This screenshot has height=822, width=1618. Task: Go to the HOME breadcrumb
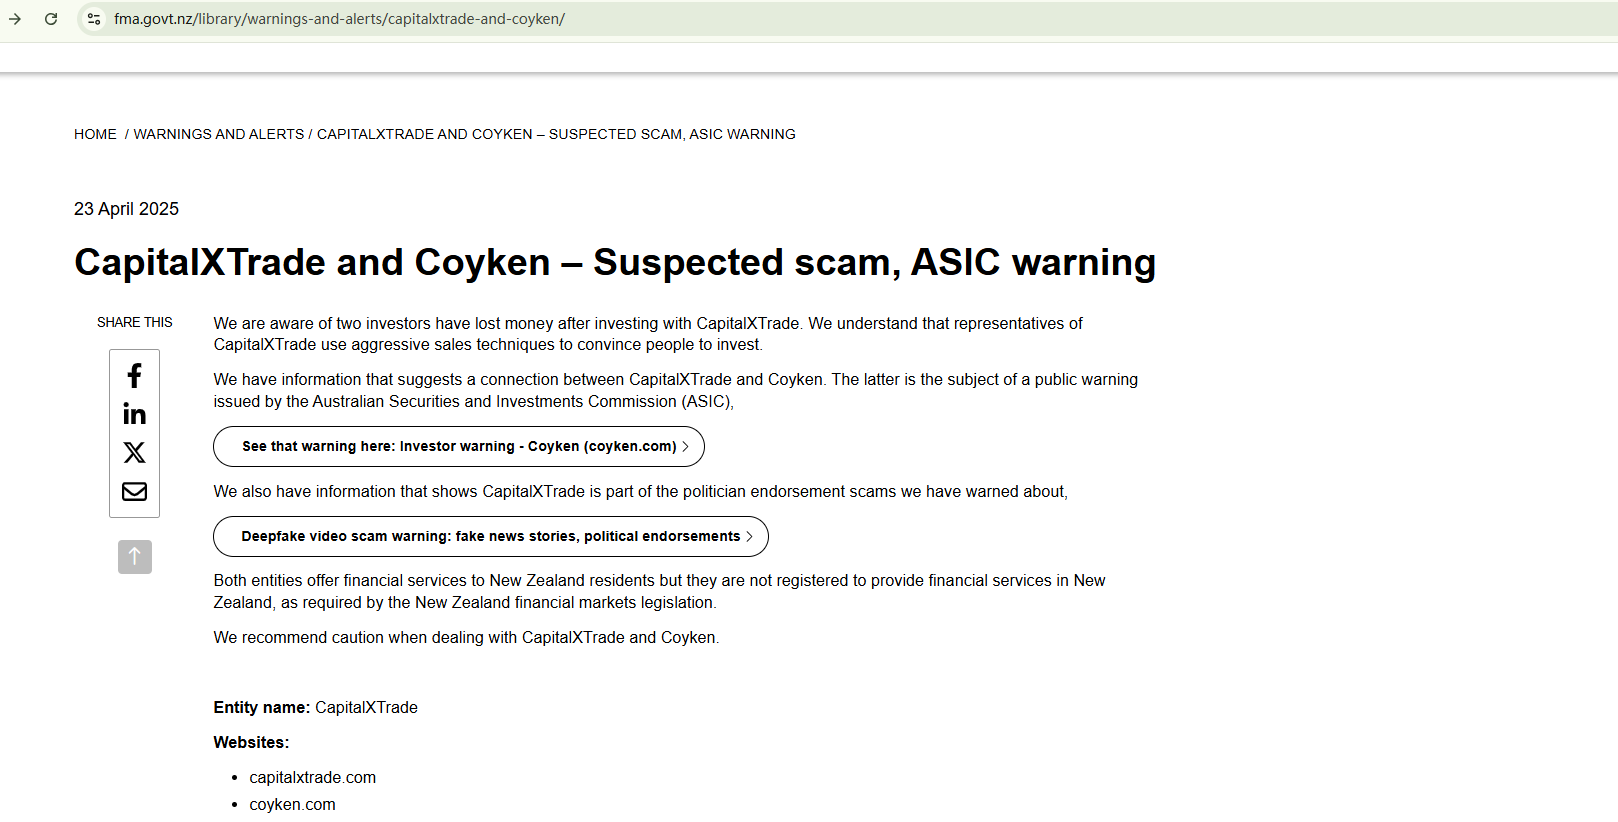tap(95, 134)
